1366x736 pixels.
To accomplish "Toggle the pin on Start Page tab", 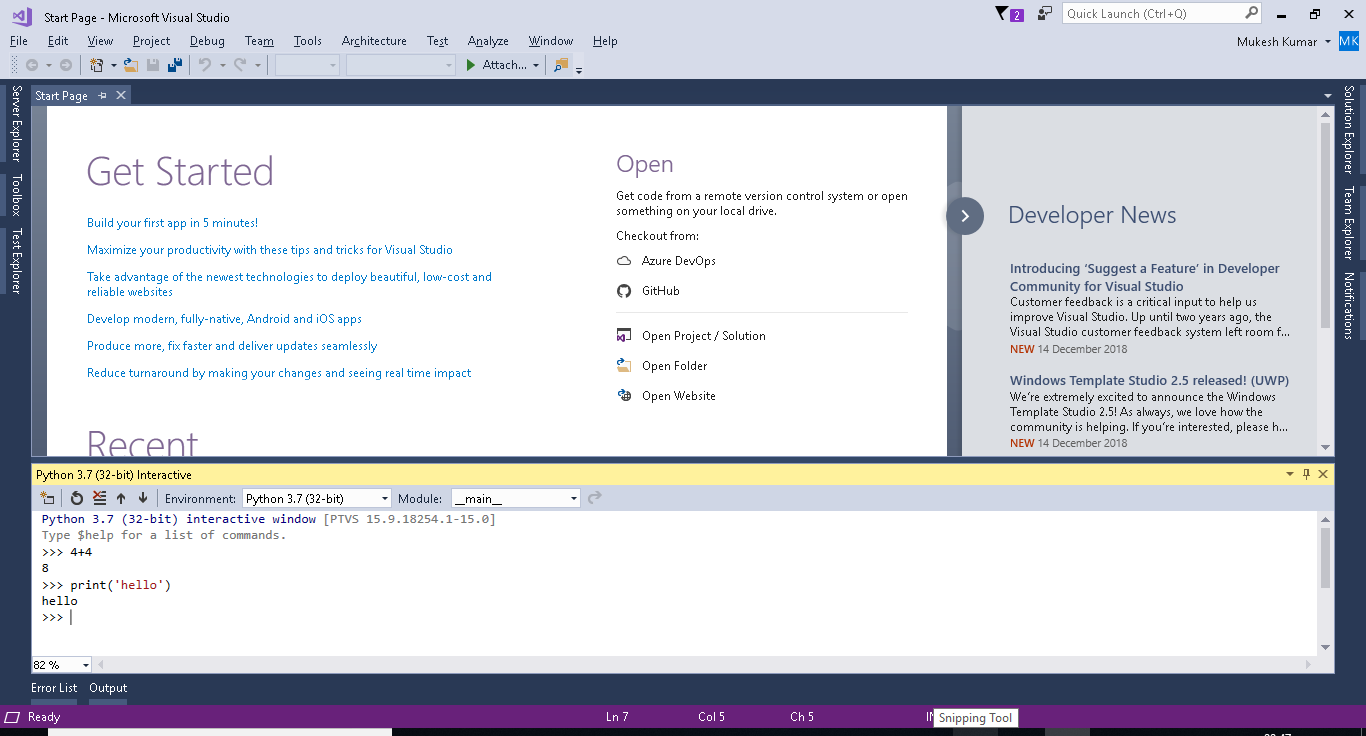I will pos(103,95).
